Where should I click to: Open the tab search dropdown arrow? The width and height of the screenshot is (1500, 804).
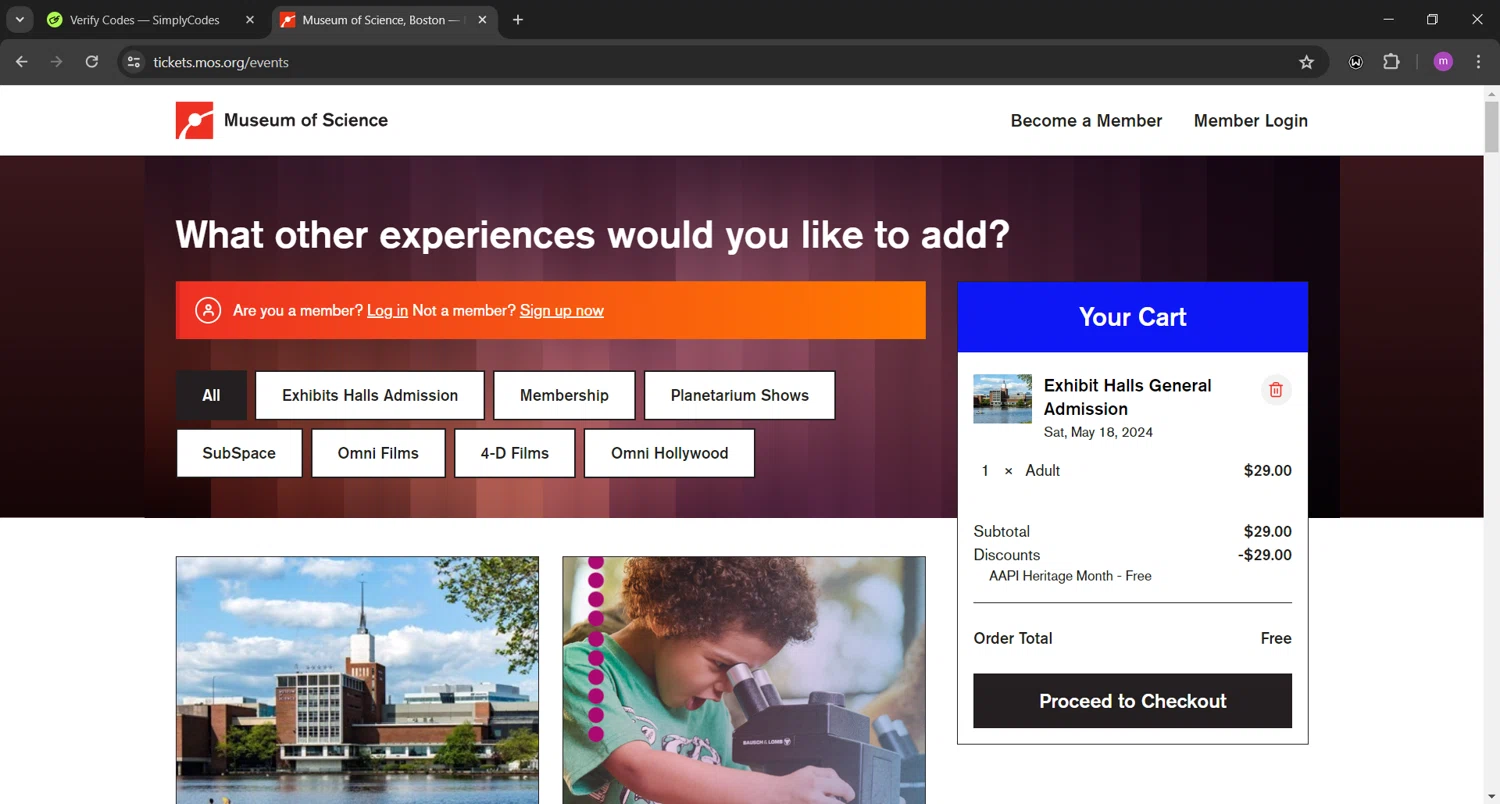(x=19, y=20)
